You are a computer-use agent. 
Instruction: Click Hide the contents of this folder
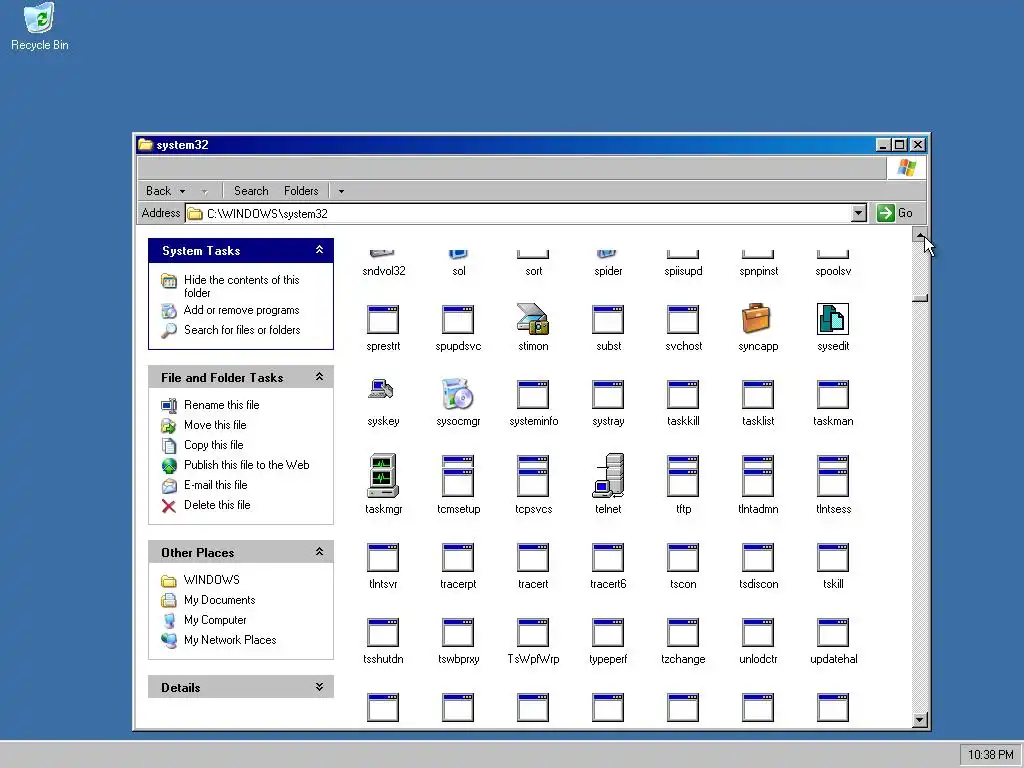[x=242, y=286]
